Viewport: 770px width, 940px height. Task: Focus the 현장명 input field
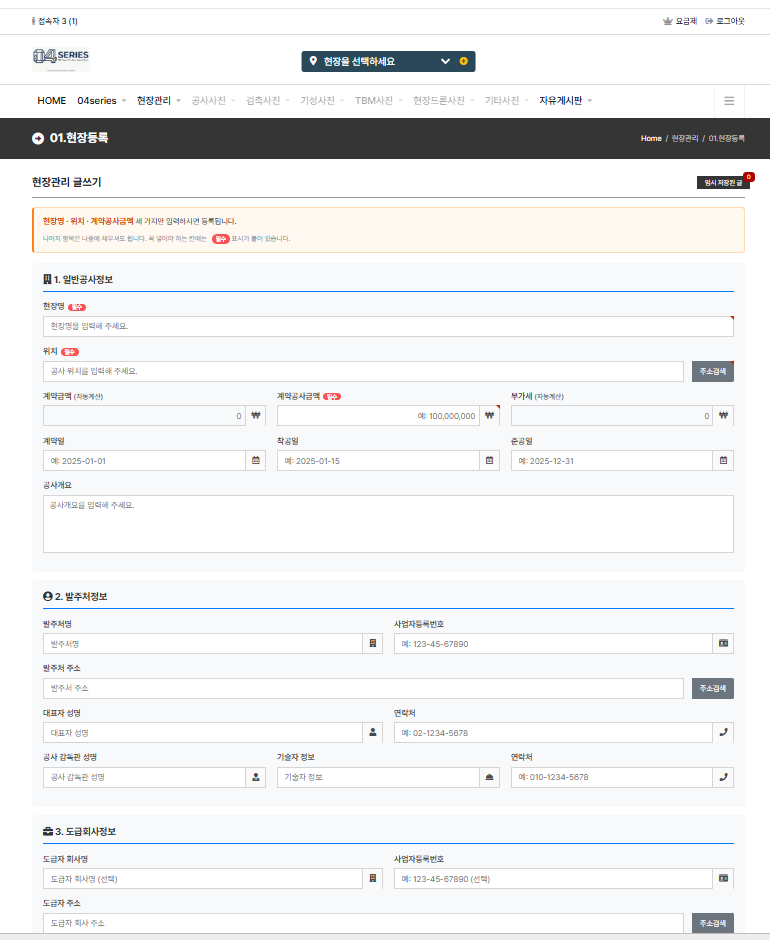tap(388, 326)
